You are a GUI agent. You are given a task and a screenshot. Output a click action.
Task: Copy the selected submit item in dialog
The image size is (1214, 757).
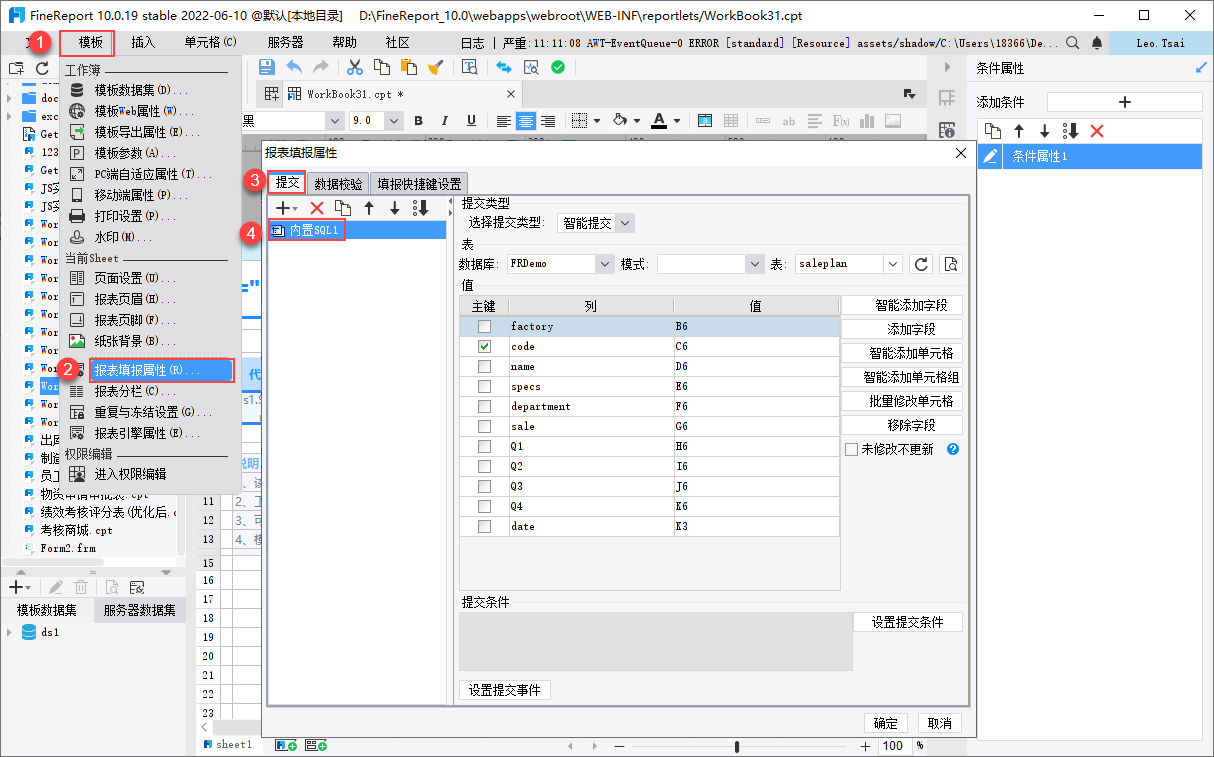343,208
